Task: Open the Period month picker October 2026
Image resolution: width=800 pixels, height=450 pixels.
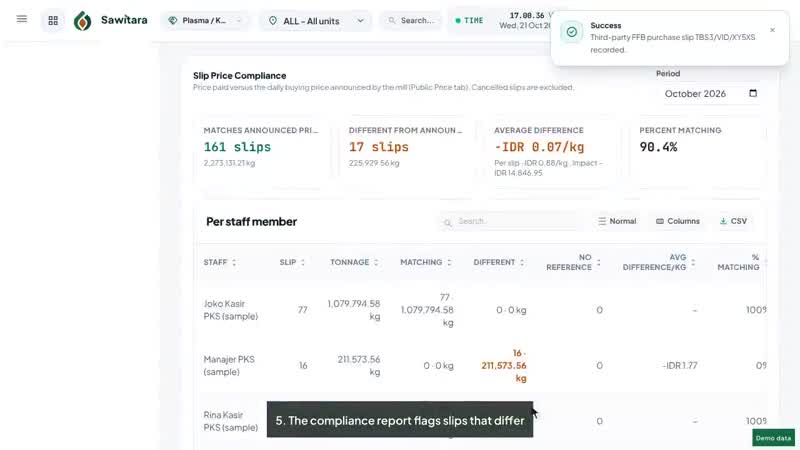Action: 711,93
